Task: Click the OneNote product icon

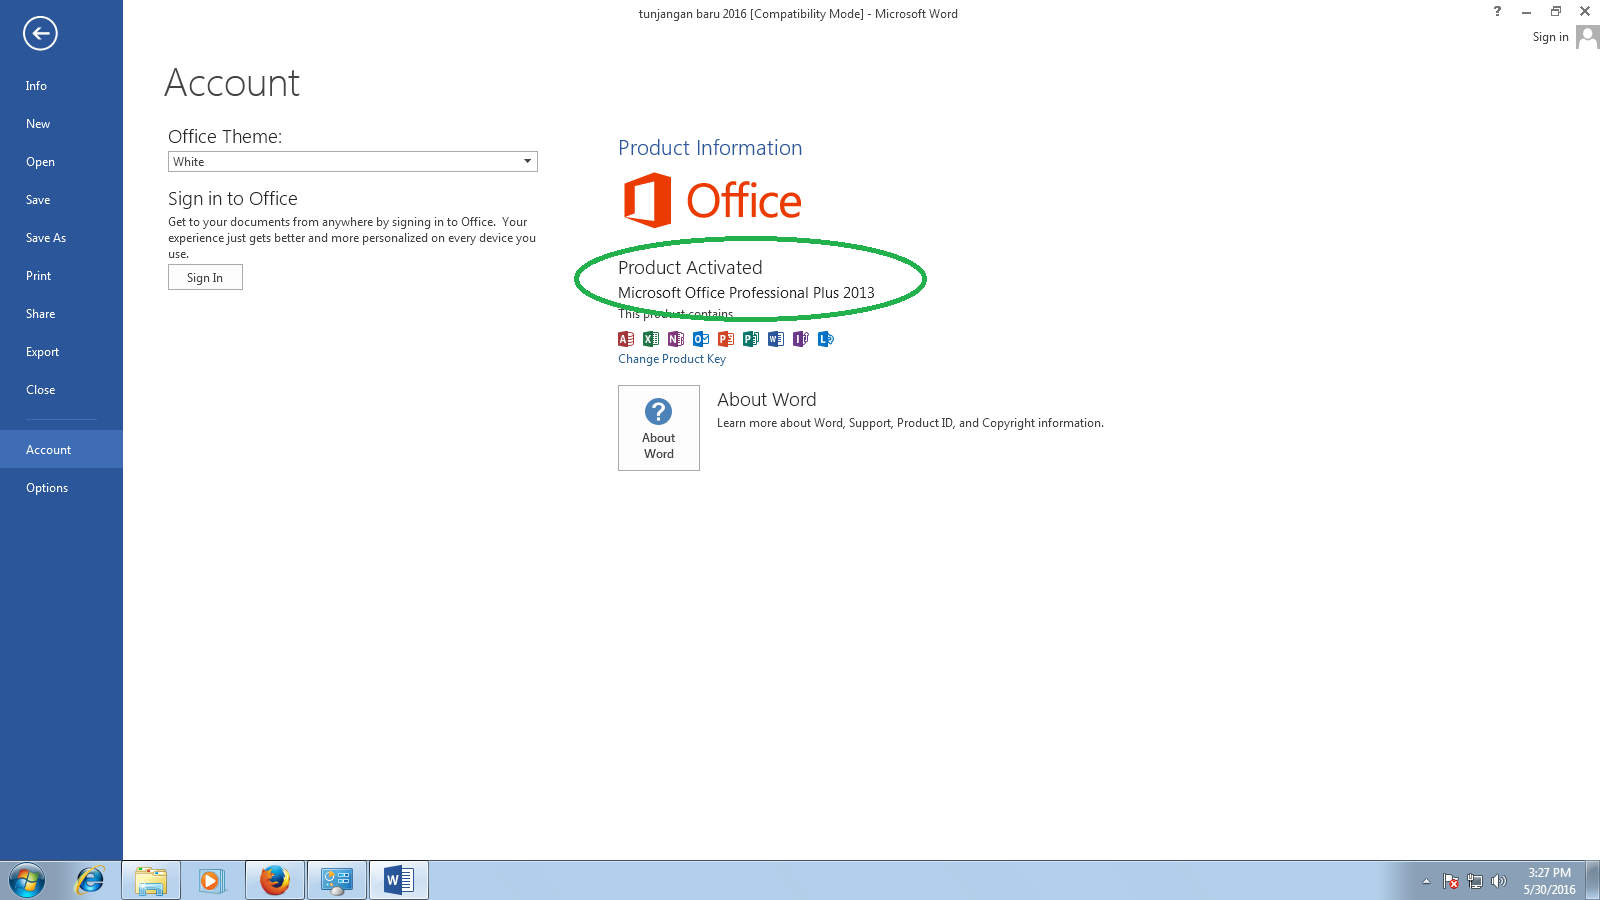Action: tap(676, 339)
